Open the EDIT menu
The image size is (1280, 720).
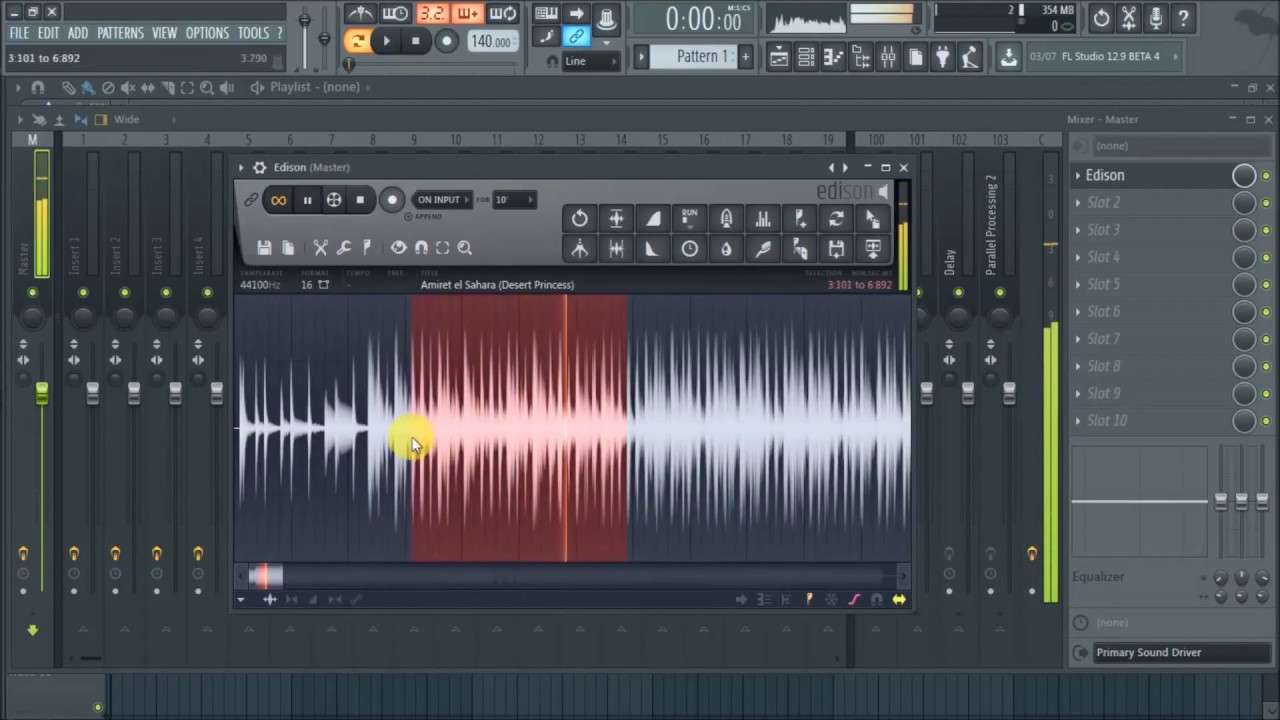[x=48, y=33]
